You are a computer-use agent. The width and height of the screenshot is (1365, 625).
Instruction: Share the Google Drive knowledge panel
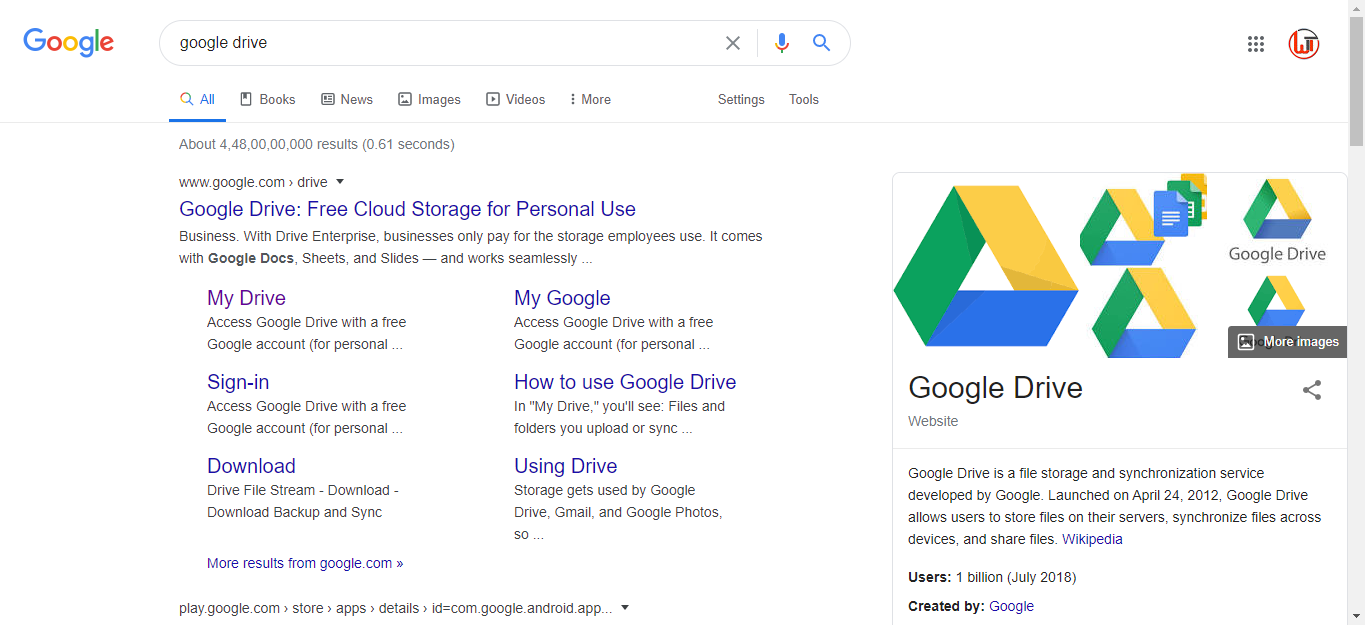pos(1312,390)
